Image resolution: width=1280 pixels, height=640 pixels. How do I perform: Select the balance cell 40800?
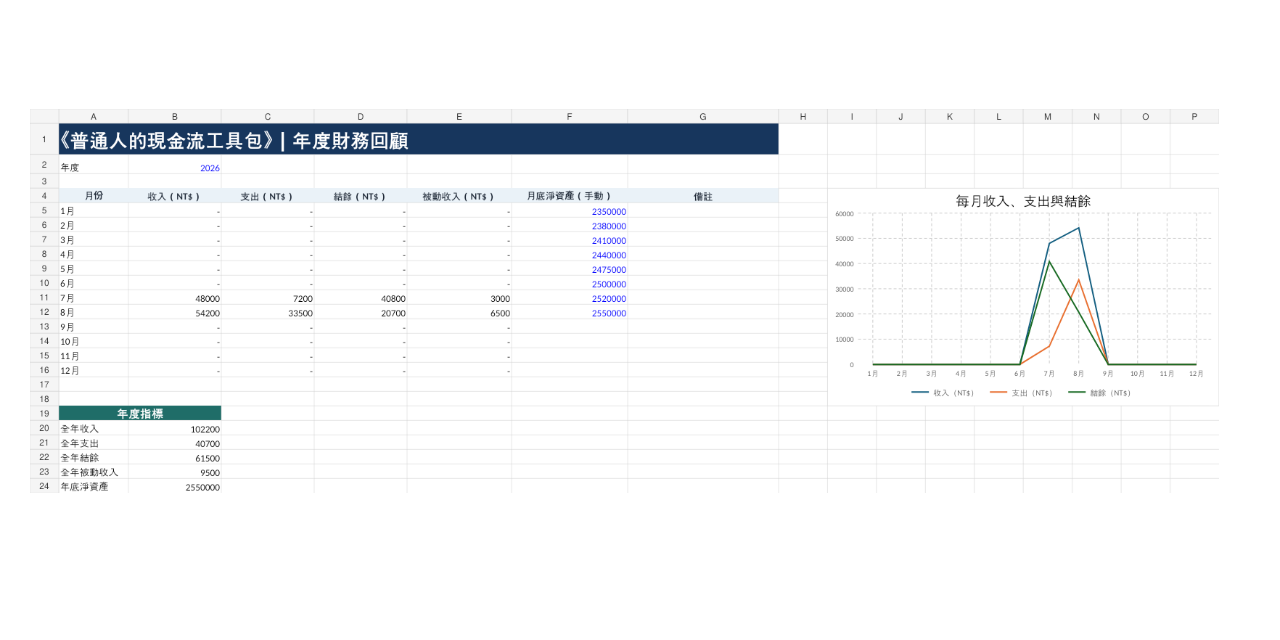pos(360,299)
